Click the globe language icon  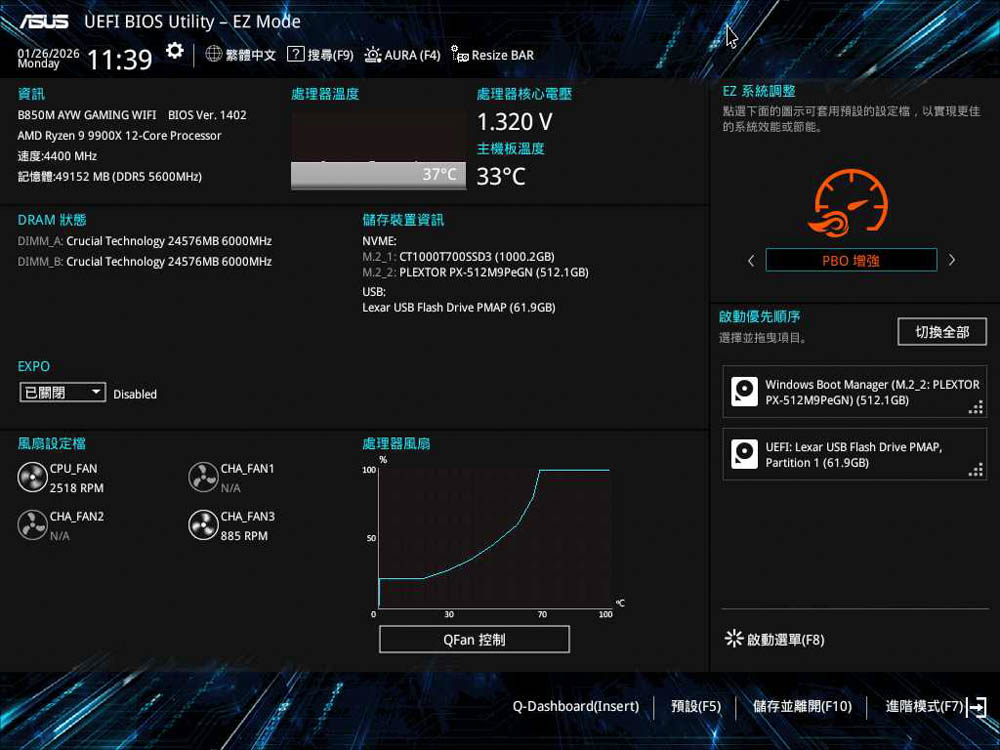click(214, 54)
